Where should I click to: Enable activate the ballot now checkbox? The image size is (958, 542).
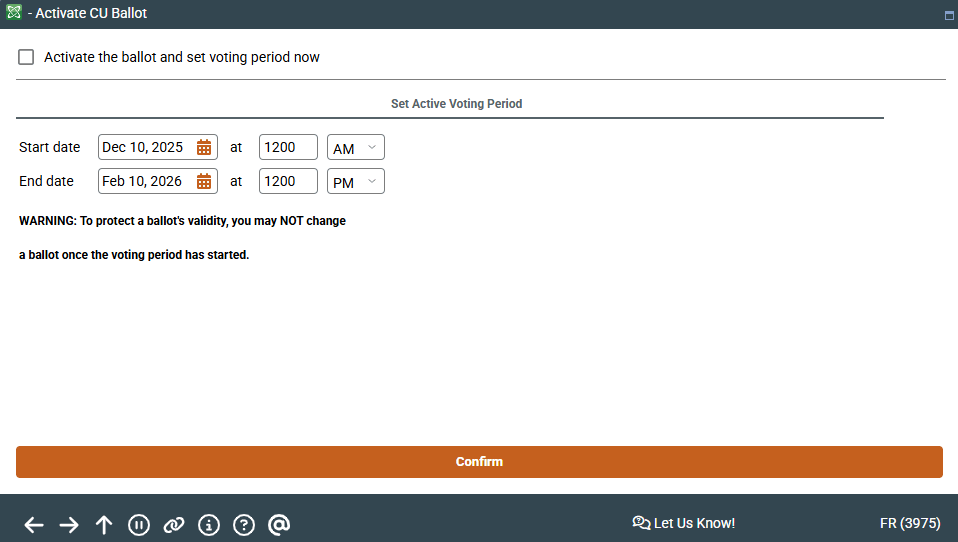[x=26, y=58]
